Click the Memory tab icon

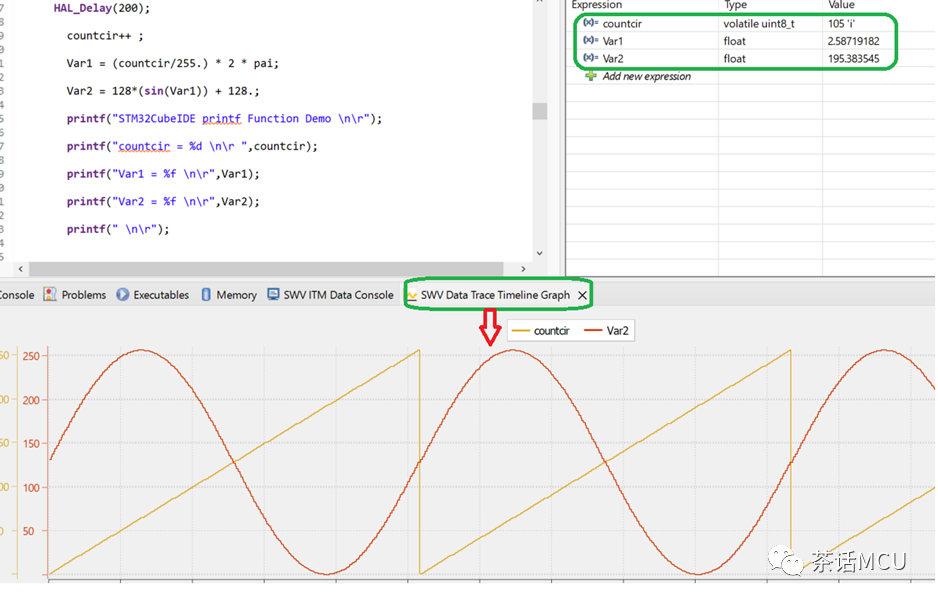pyautogui.click(x=206, y=294)
